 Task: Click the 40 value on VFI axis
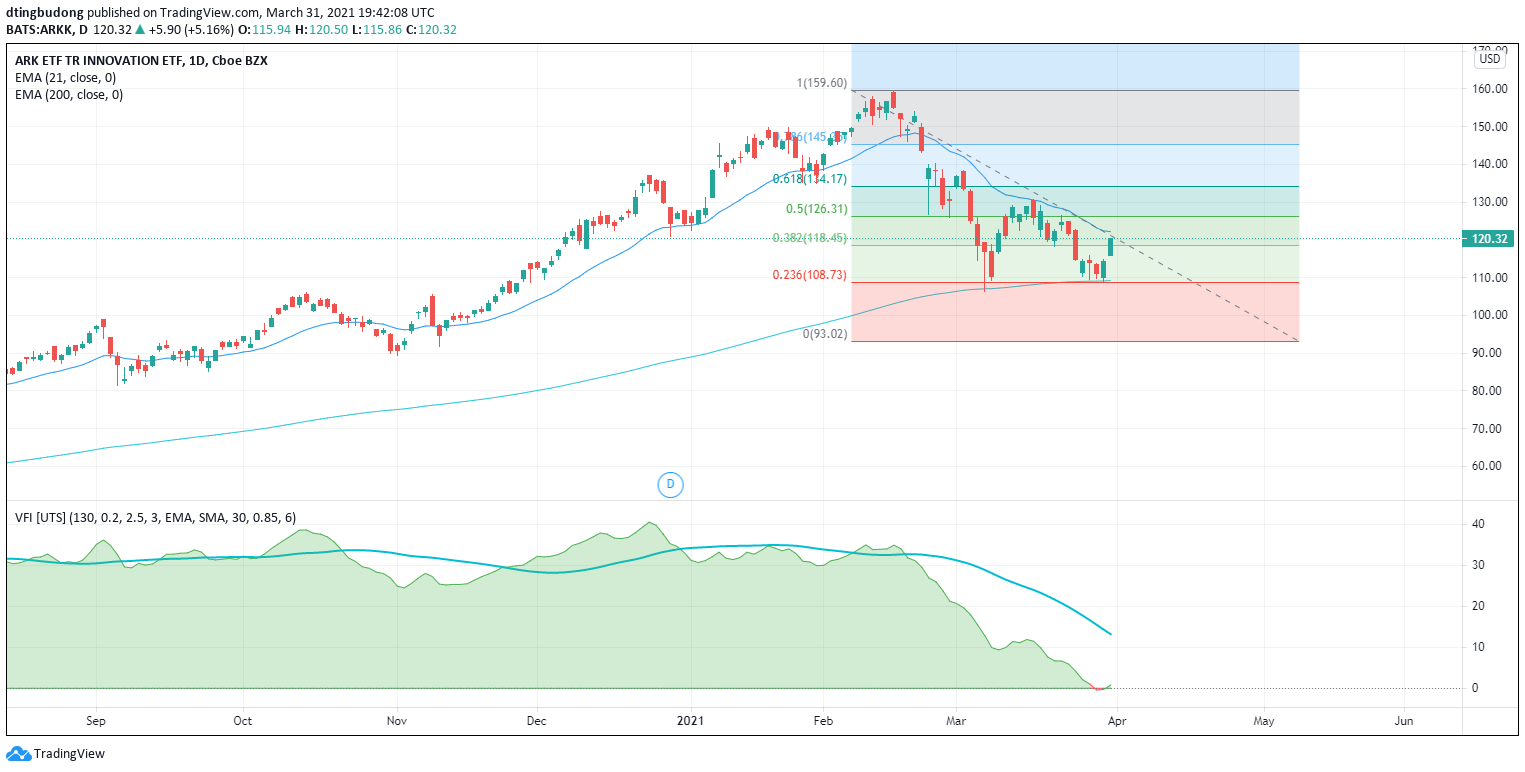pos(1477,524)
